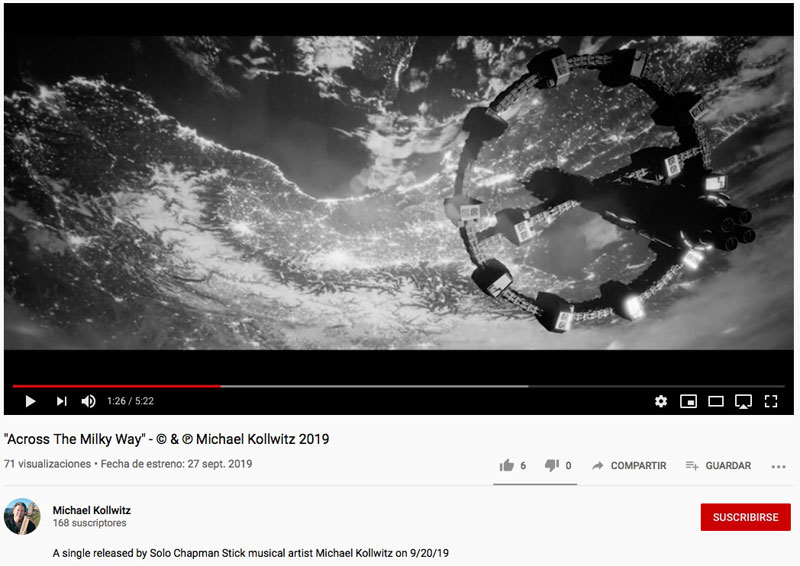Subscribe with the SUSCRIBIRSE button
The height and width of the screenshot is (566, 800).
pos(745,517)
